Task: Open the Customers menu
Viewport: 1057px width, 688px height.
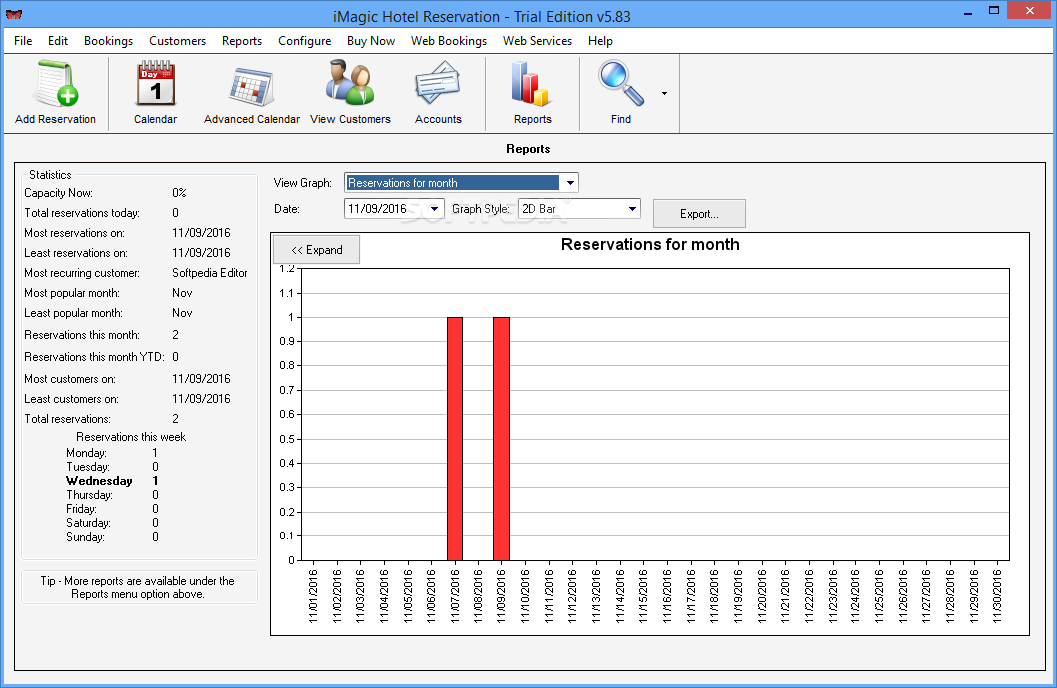Action: 177,41
